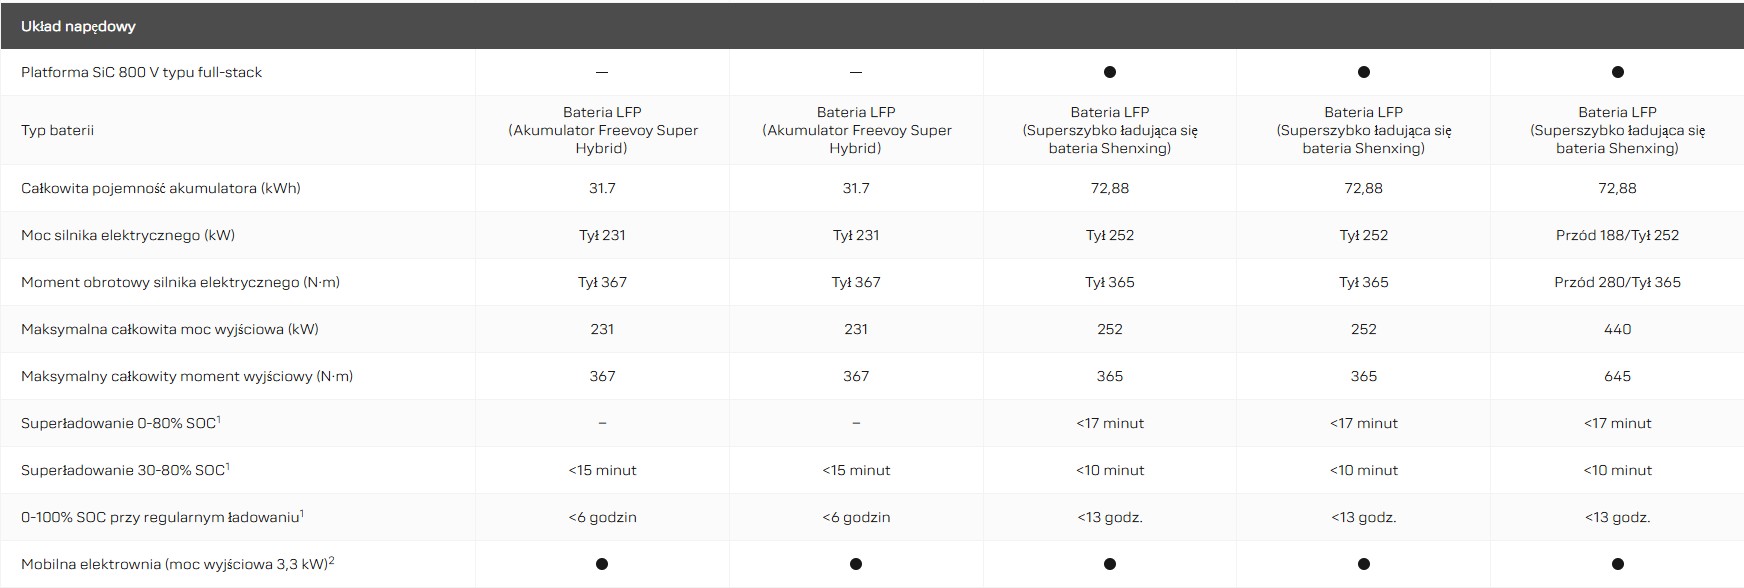Click the Przód 280/Tył 365 torque cell
The width and height of the screenshot is (1744, 588).
click(x=1617, y=282)
